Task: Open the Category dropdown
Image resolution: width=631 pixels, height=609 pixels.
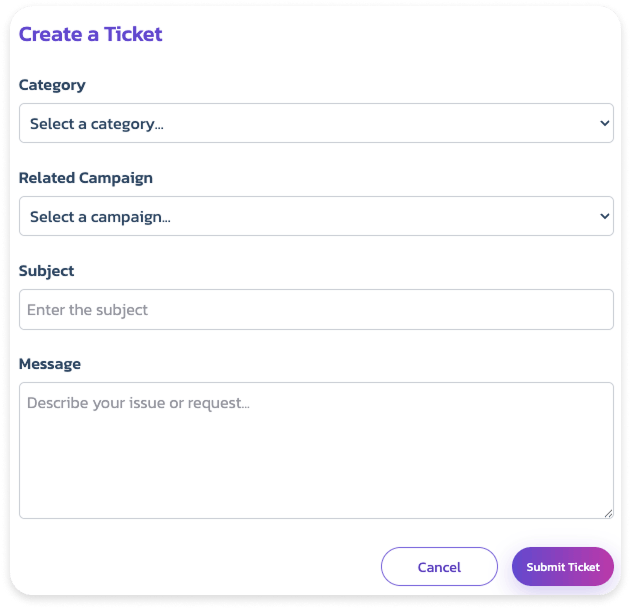Action: click(316, 123)
